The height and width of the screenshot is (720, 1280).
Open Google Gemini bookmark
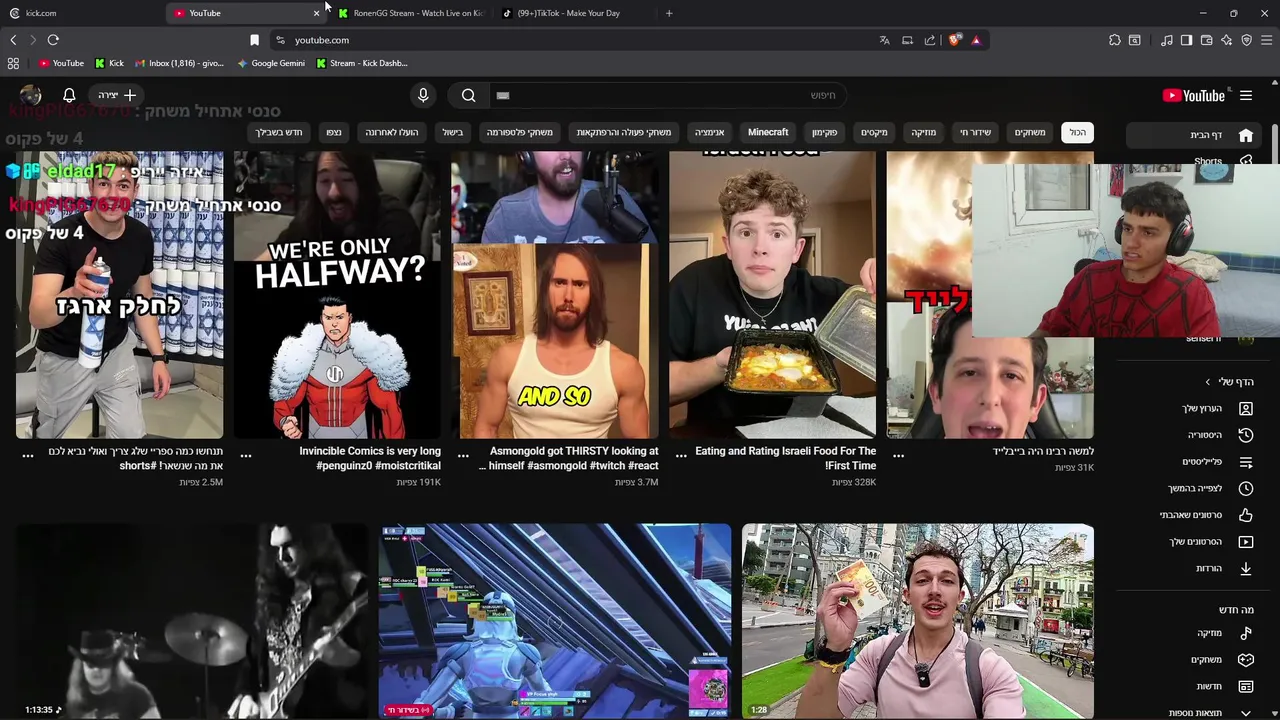coord(271,63)
